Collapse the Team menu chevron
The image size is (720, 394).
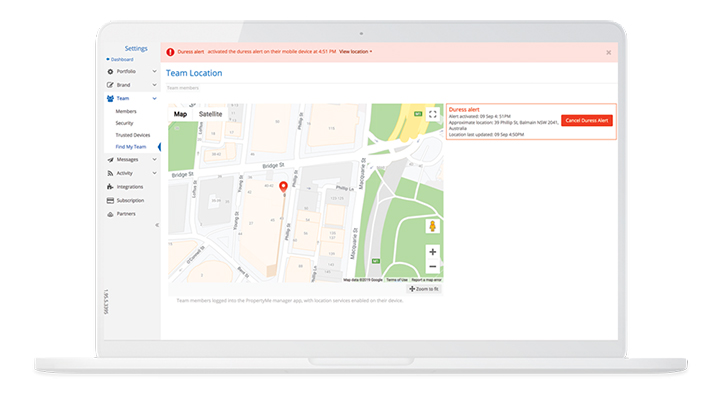[x=154, y=98]
